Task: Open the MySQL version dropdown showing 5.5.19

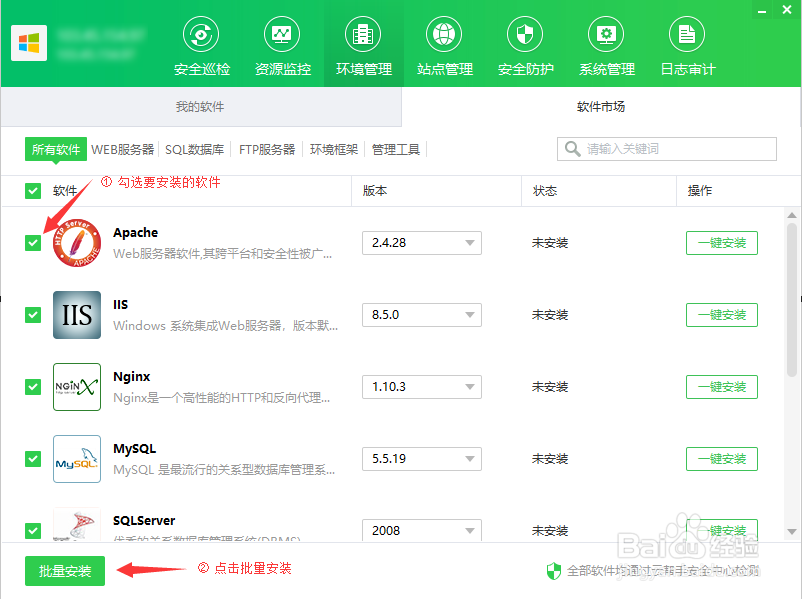Action: tap(421, 458)
